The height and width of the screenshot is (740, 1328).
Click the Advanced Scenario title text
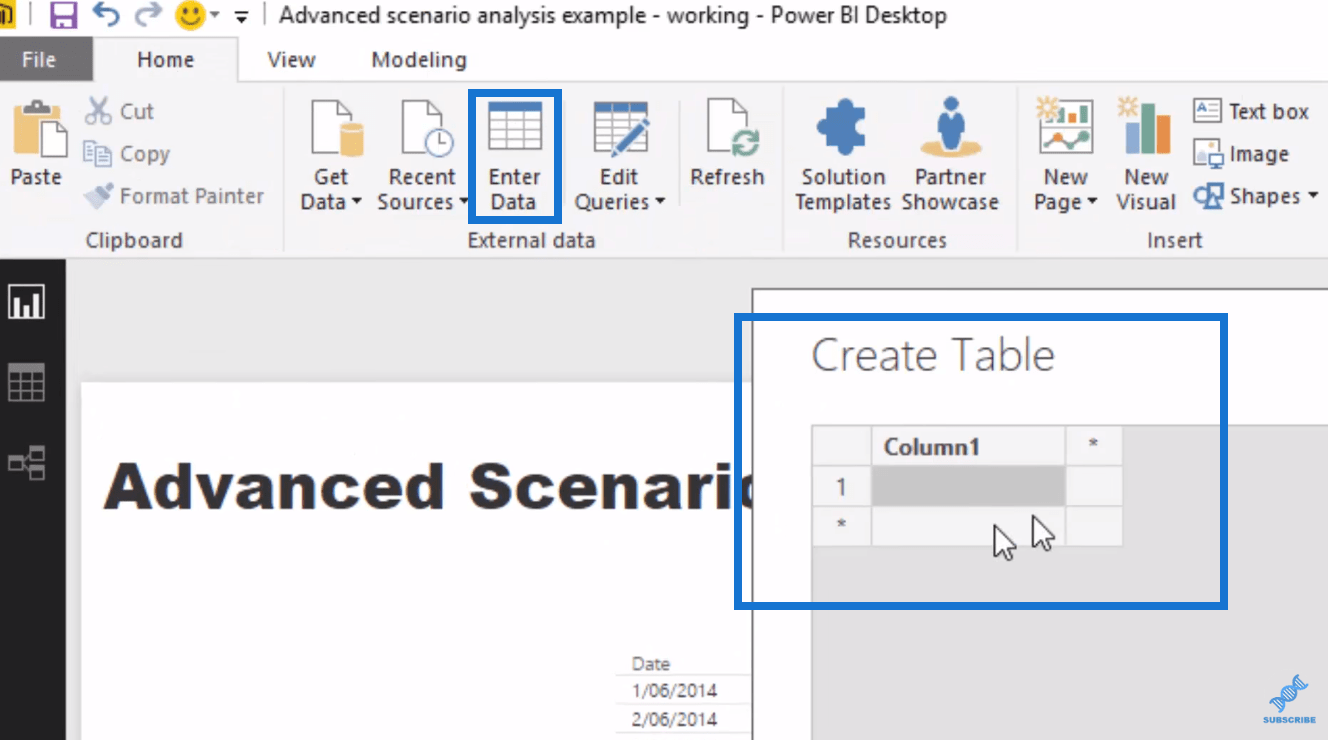click(427, 487)
